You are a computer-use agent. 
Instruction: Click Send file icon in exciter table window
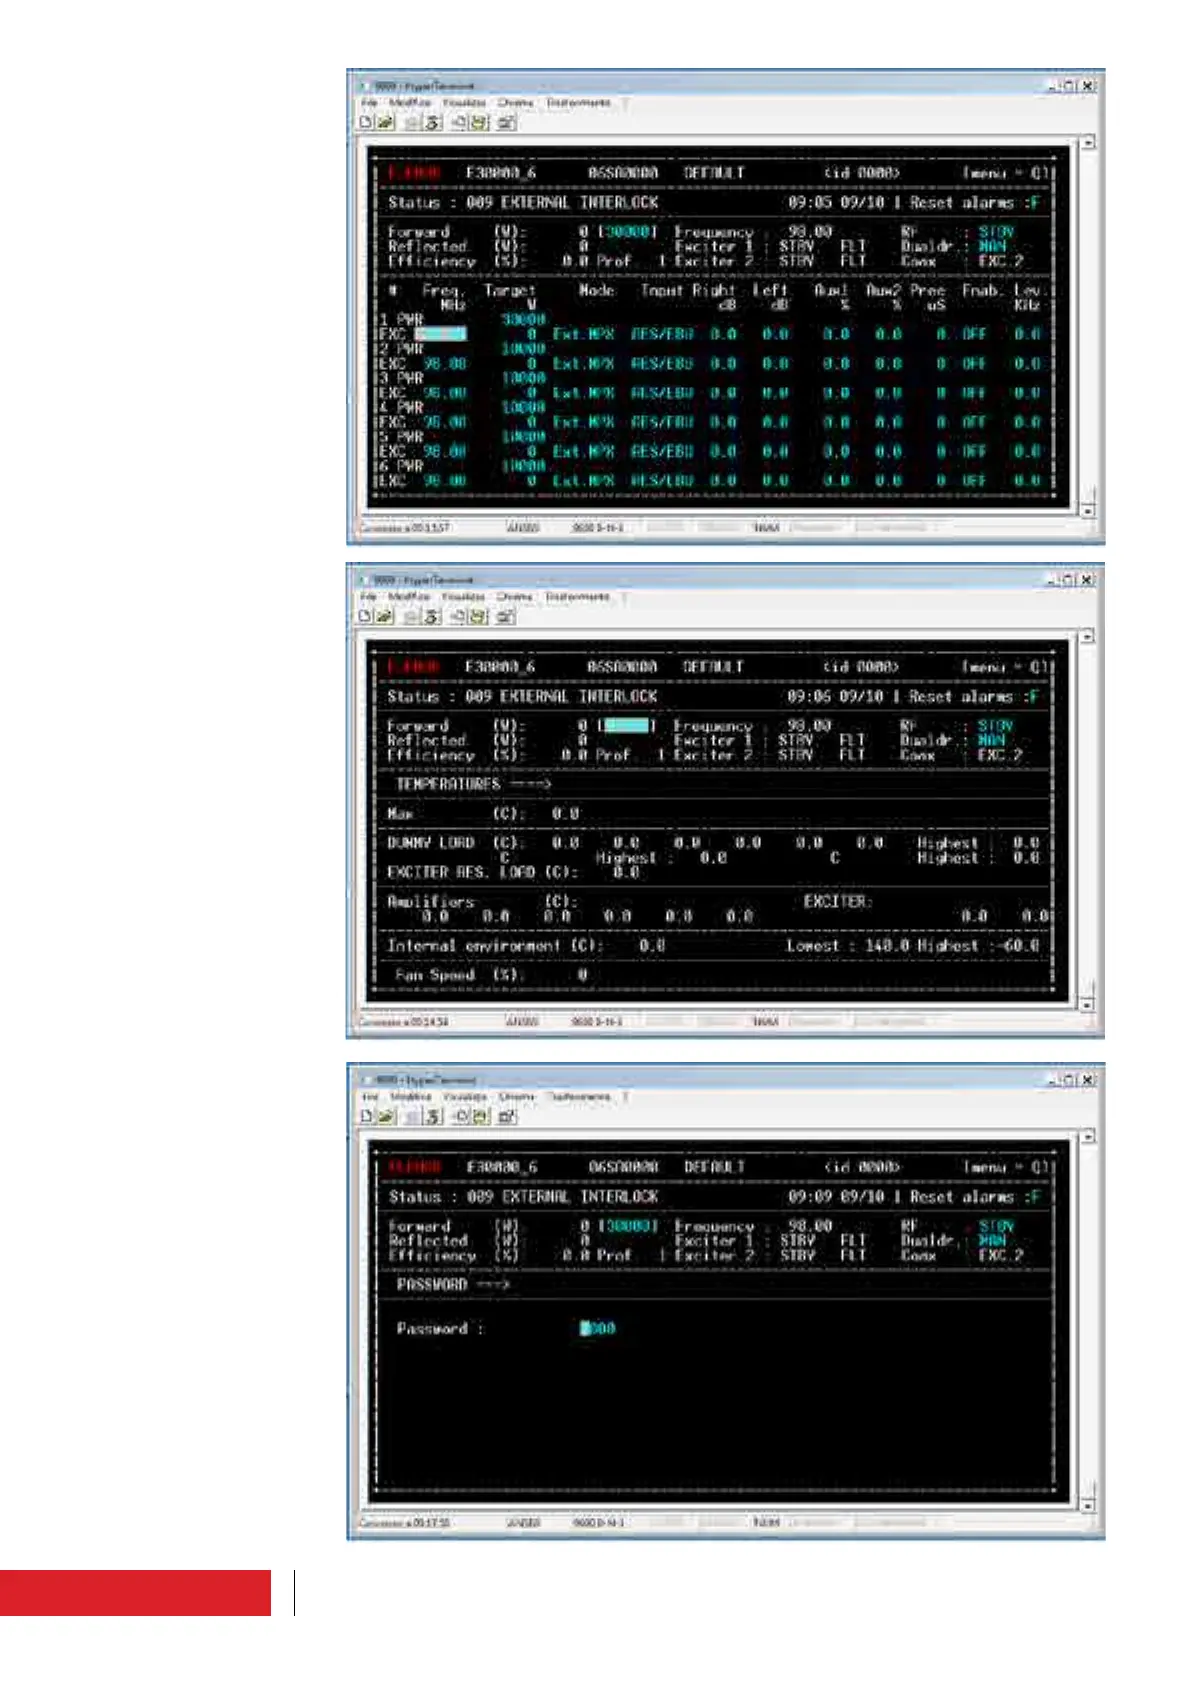459,123
